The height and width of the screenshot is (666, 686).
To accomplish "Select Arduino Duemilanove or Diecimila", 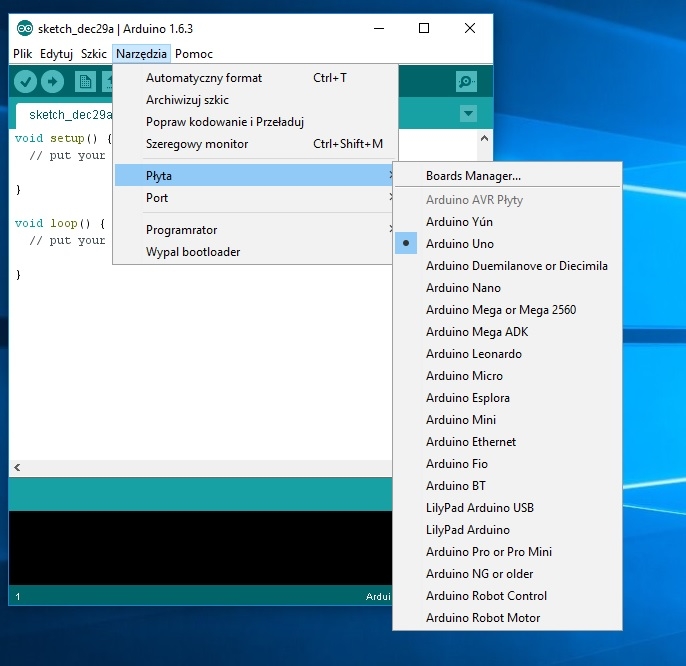I will pyautogui.click(x=508, y=266).
